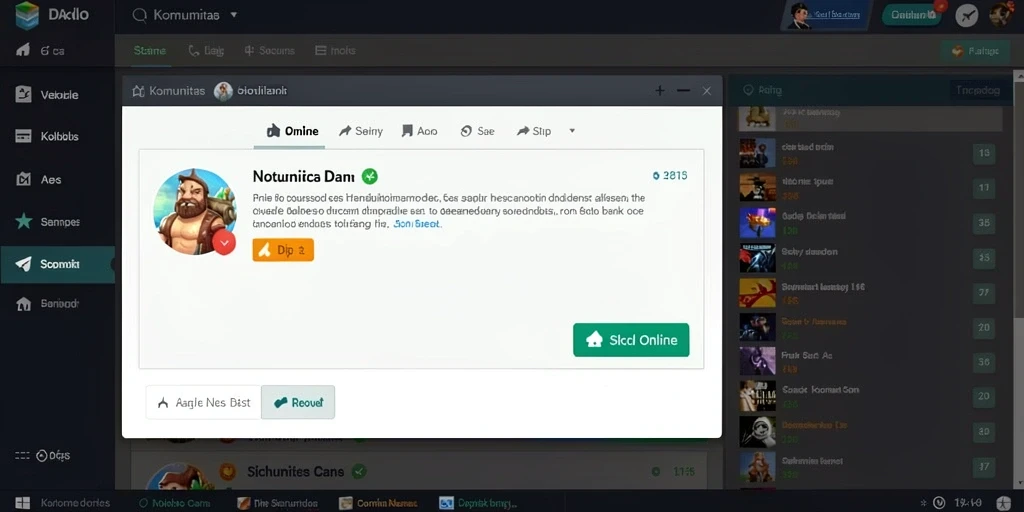This screenshot has height=512, width=1024.
Task: Select the highlighted Scomnkt sidebar item
Action: [57, 264]
